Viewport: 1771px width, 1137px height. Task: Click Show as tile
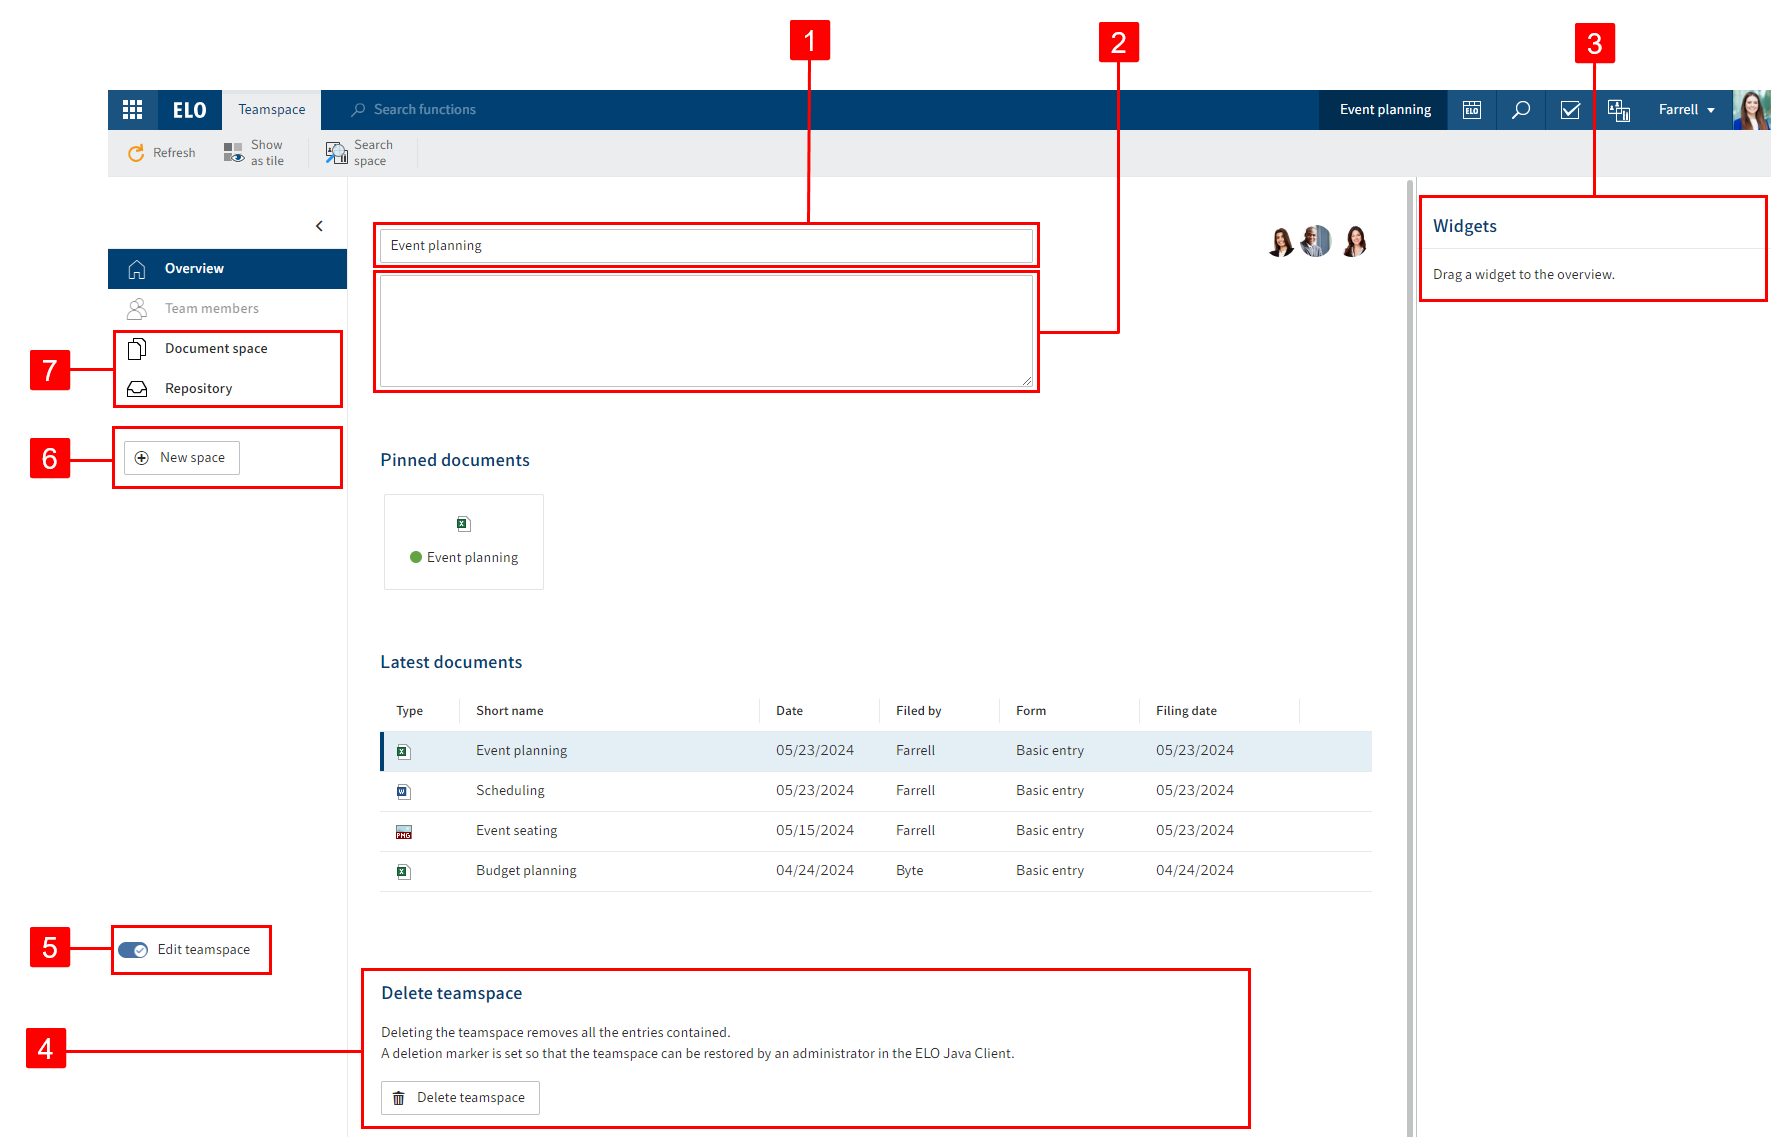click(x=254, y=153)
